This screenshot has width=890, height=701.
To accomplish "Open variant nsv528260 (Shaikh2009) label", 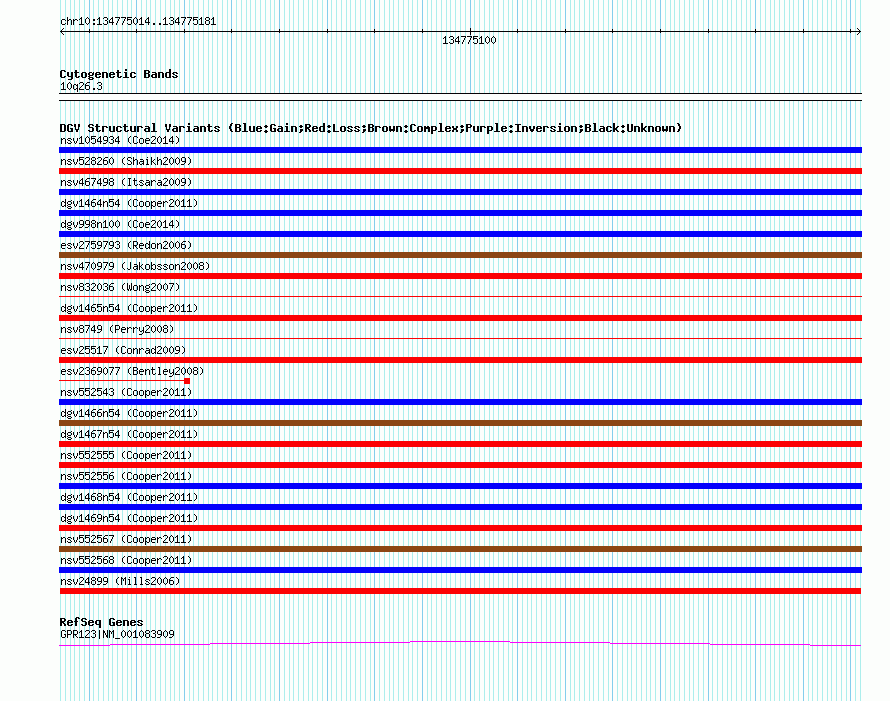I will (x=126, y=161).
